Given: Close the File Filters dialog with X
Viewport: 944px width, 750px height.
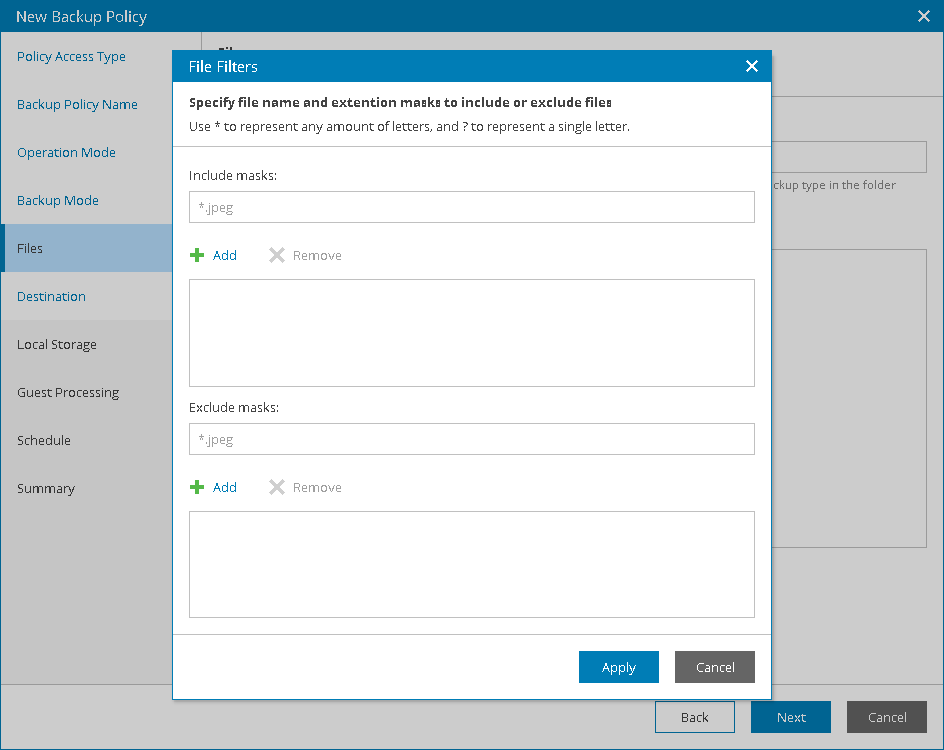Looking at the screenshot, I should click(751, 66).
